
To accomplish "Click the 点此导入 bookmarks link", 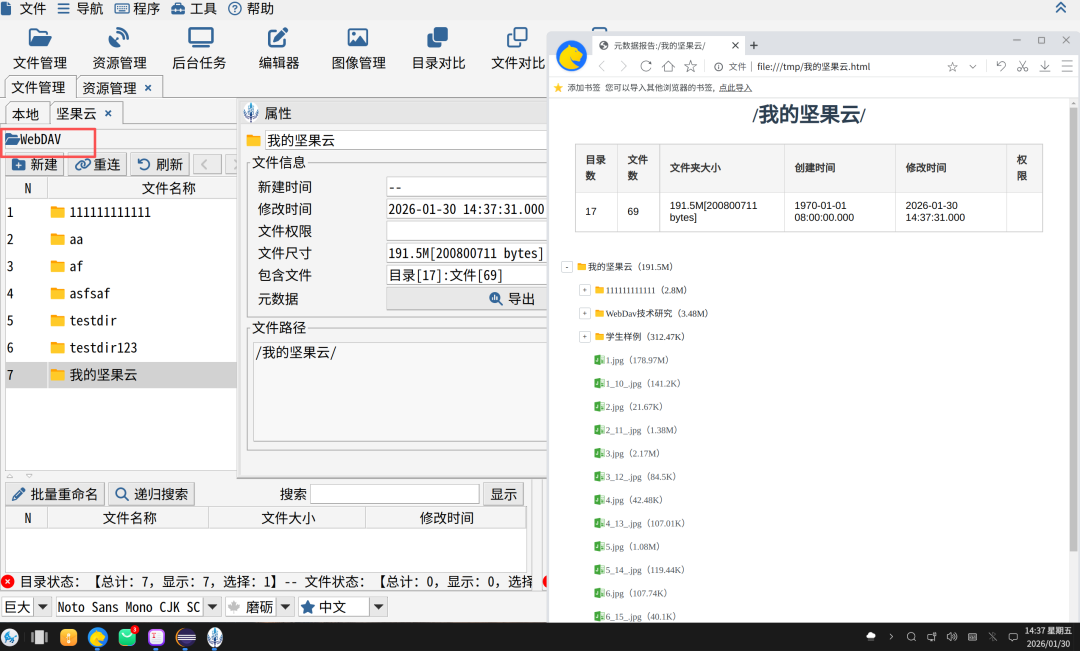I will coord(735,87).
